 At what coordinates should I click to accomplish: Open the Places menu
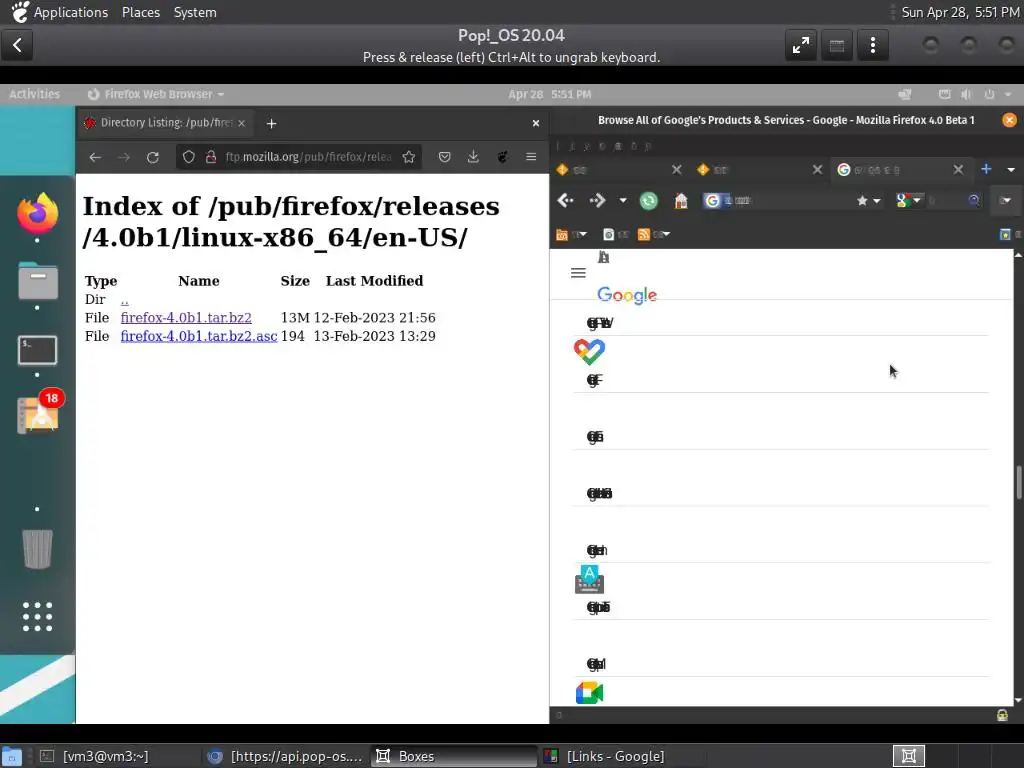click(141, 12)
